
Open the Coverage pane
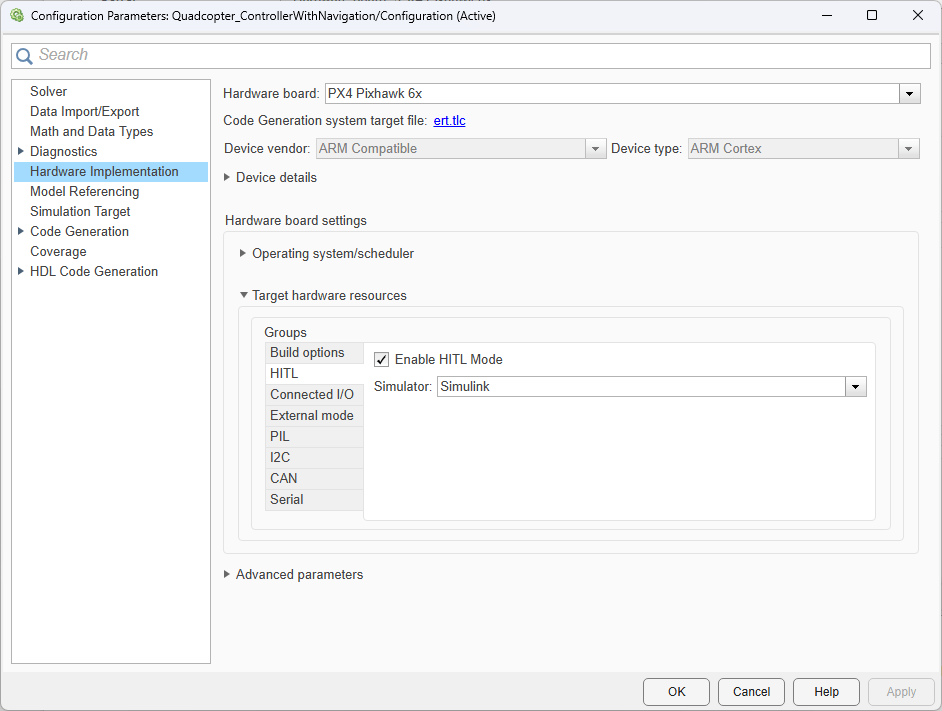58,251
